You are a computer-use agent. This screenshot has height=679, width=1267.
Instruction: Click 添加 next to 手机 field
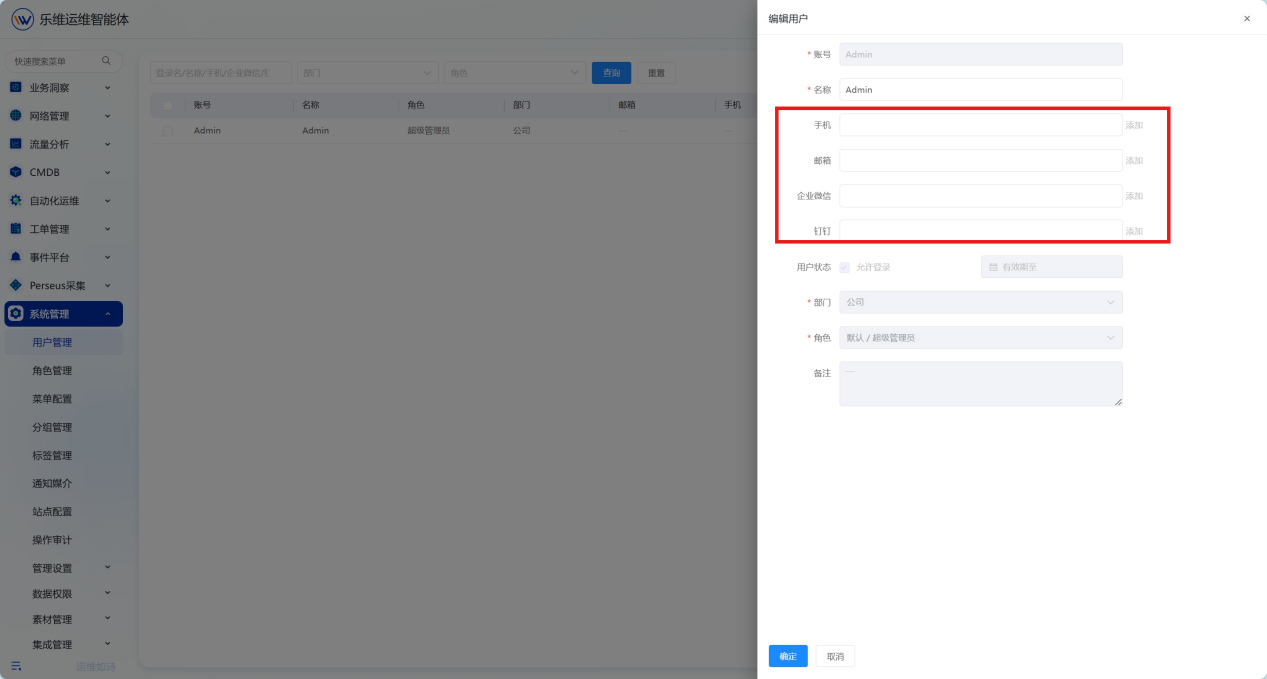pos(1134,125)
